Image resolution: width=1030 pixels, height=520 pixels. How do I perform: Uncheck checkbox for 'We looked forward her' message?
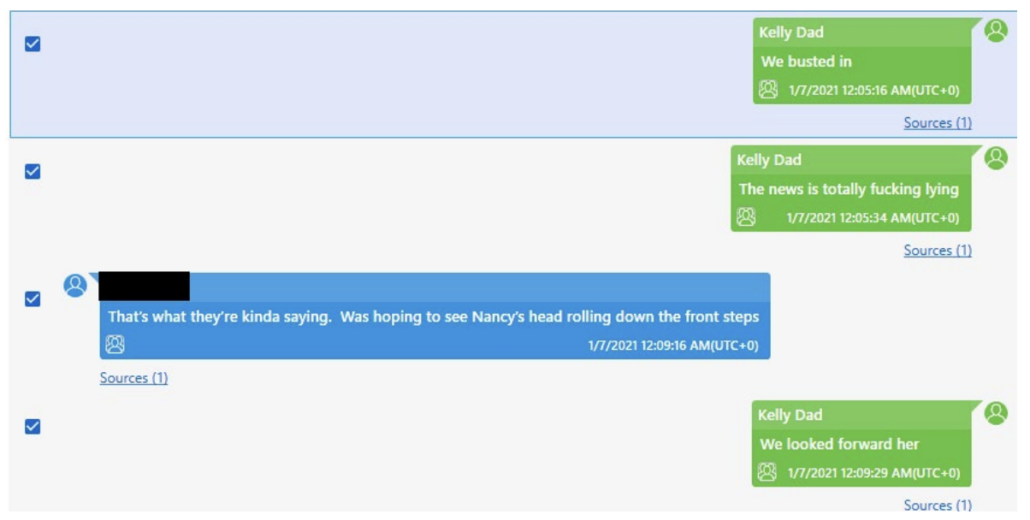click(x=32, y=426)
